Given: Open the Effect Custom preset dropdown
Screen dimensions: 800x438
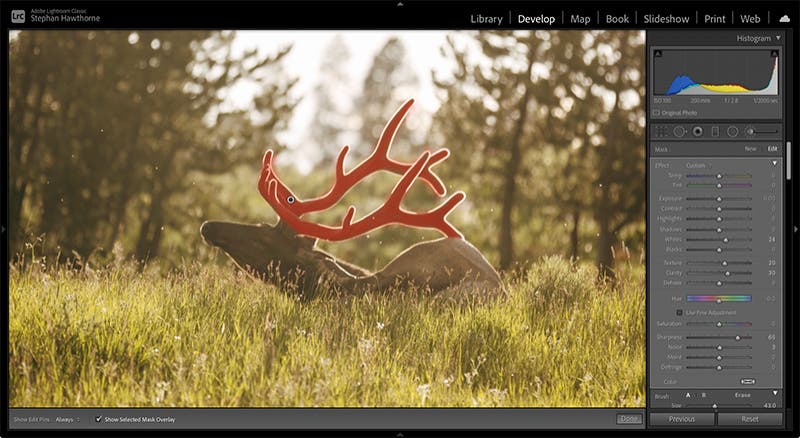Looking at the screenshot, I should (698, 164).
